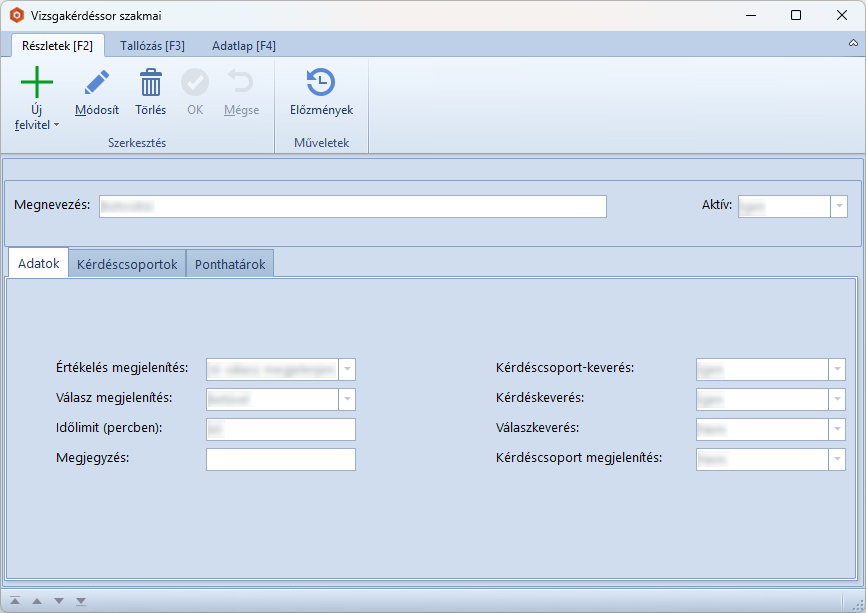Open Válaszkeverés dropdown
Viewport: 866px width, 613px height.
pos(837,429)
